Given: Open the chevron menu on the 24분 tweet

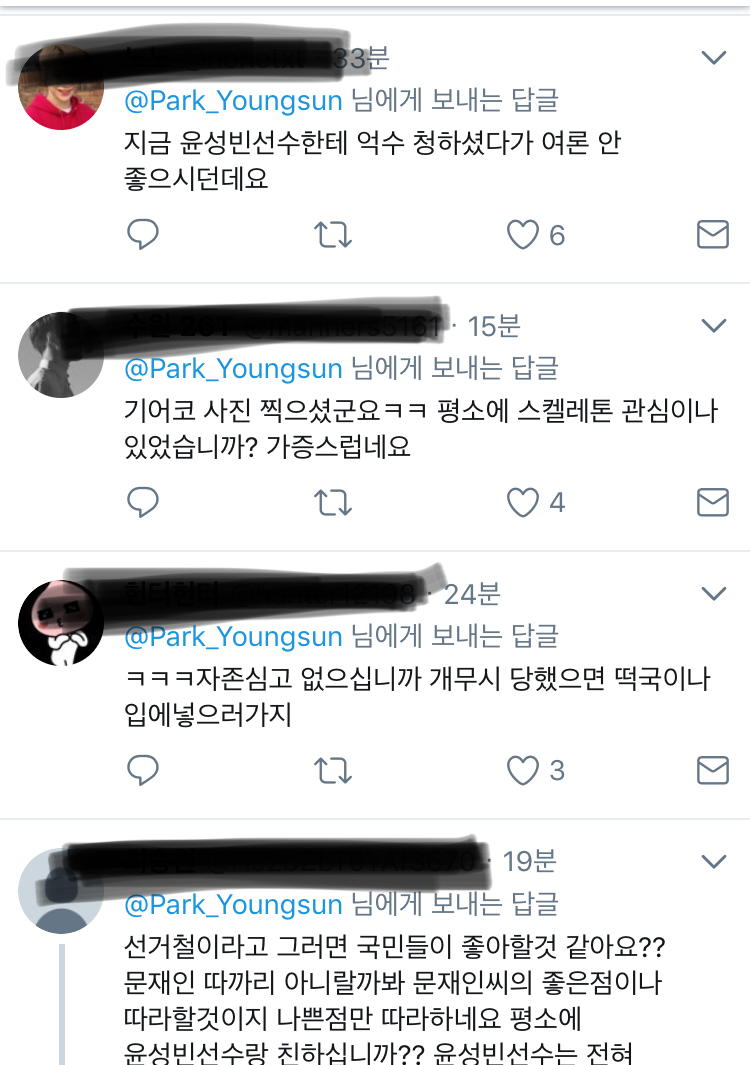Looking at the screenshot, I should [714, 594].
